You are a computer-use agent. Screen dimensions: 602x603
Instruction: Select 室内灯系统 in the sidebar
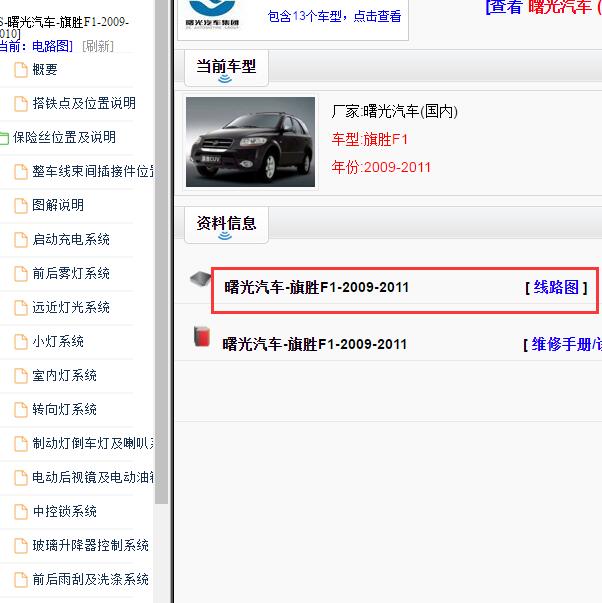(x=65, y=375)
